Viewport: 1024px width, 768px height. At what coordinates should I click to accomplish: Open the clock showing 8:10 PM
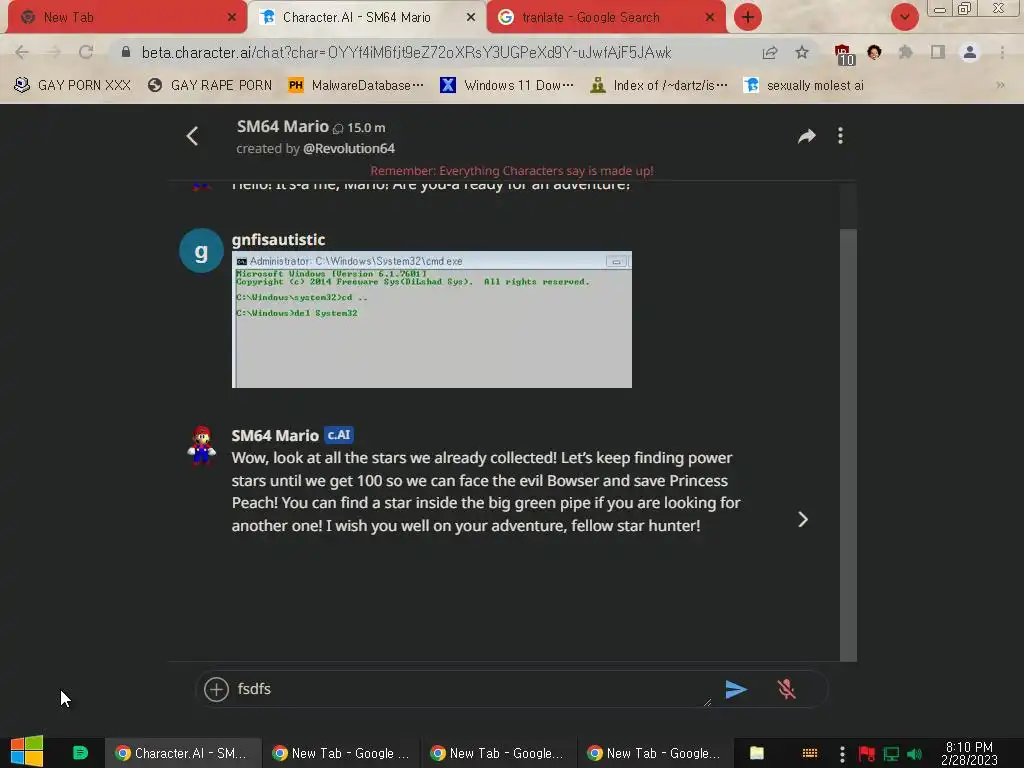(x=969, y=753)
